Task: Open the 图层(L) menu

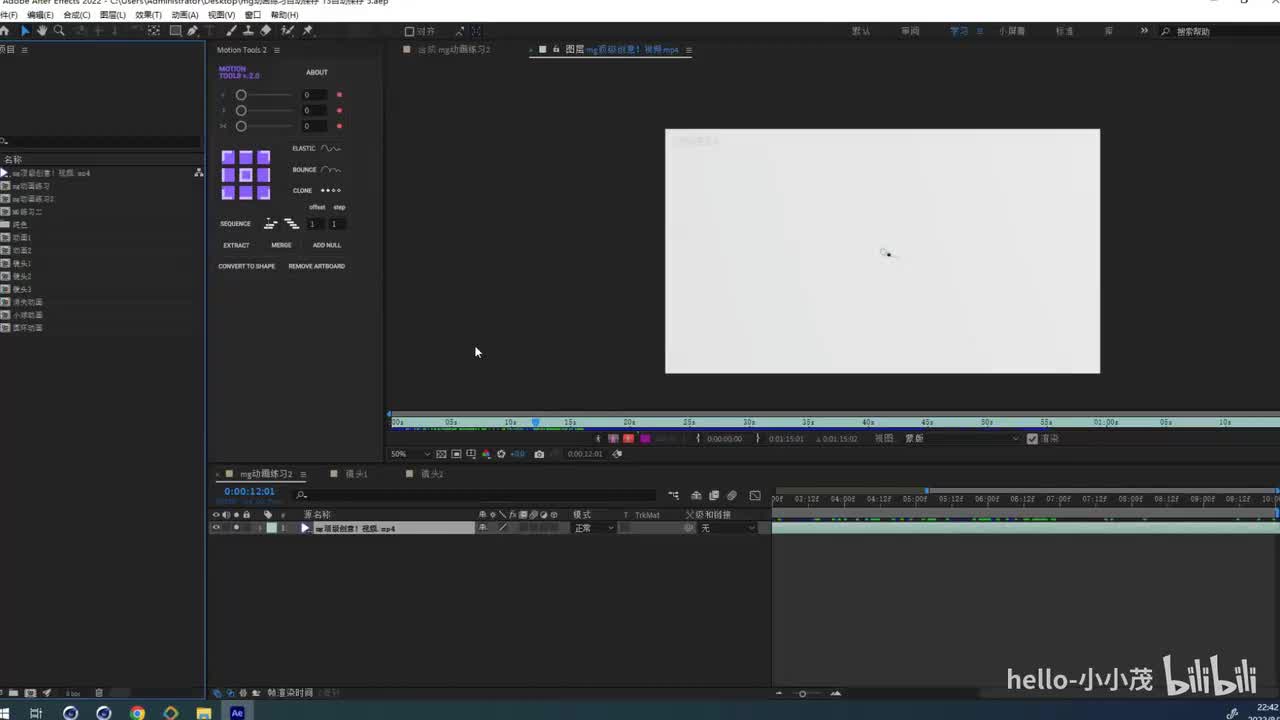Action: click(113, 15)
